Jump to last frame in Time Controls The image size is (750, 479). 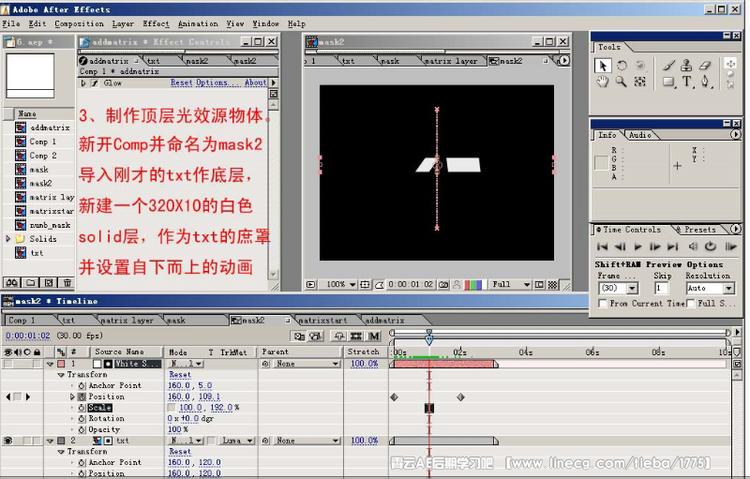[x=673, y=247]
